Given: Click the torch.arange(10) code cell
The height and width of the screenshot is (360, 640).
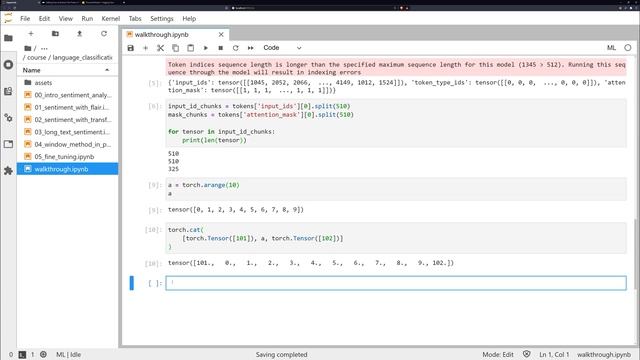Looking at the screenshot, I should click(396, 189).
